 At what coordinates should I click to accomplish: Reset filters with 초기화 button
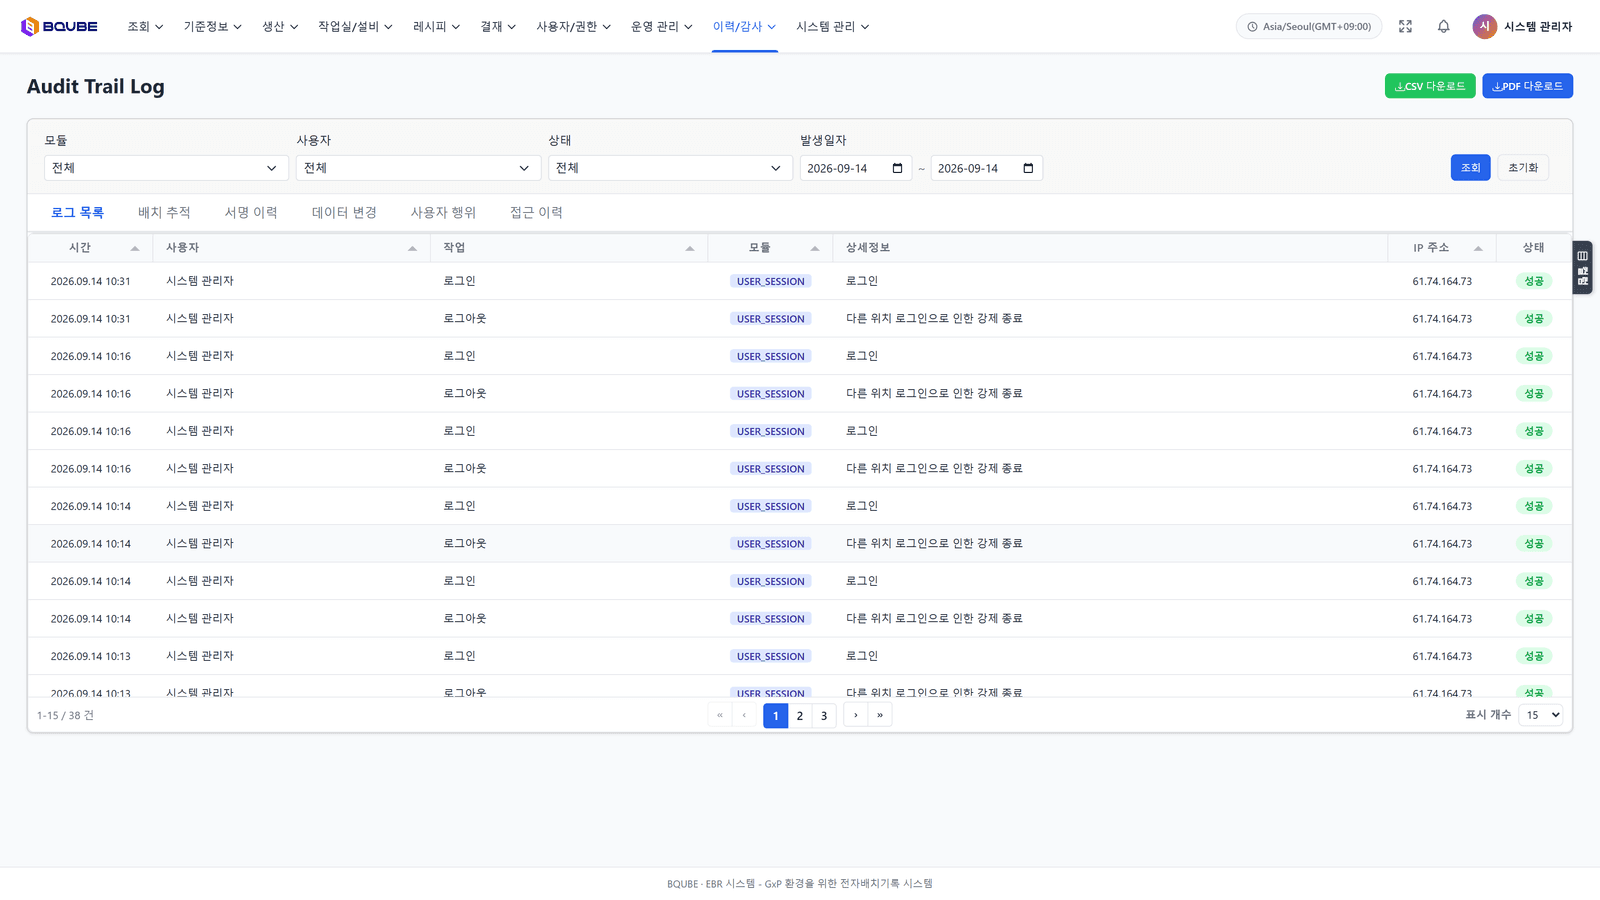(x=1523, y=168)
